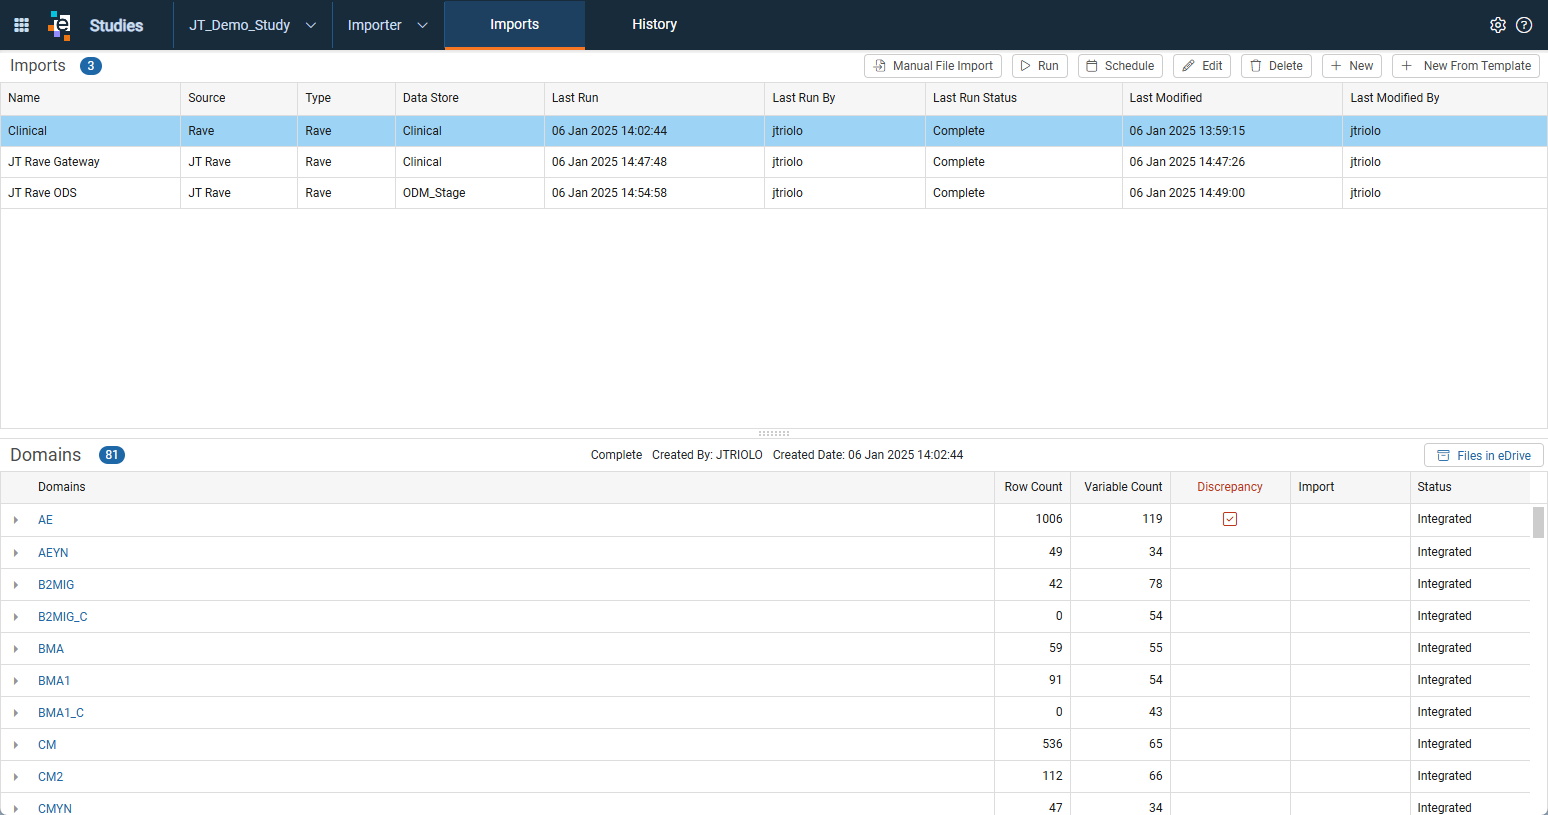Image resolution: width=1548 pixels, height=815 pixels.
Task: Select the JT Rave Gateway import row
Action: click(x=774, y=162)
